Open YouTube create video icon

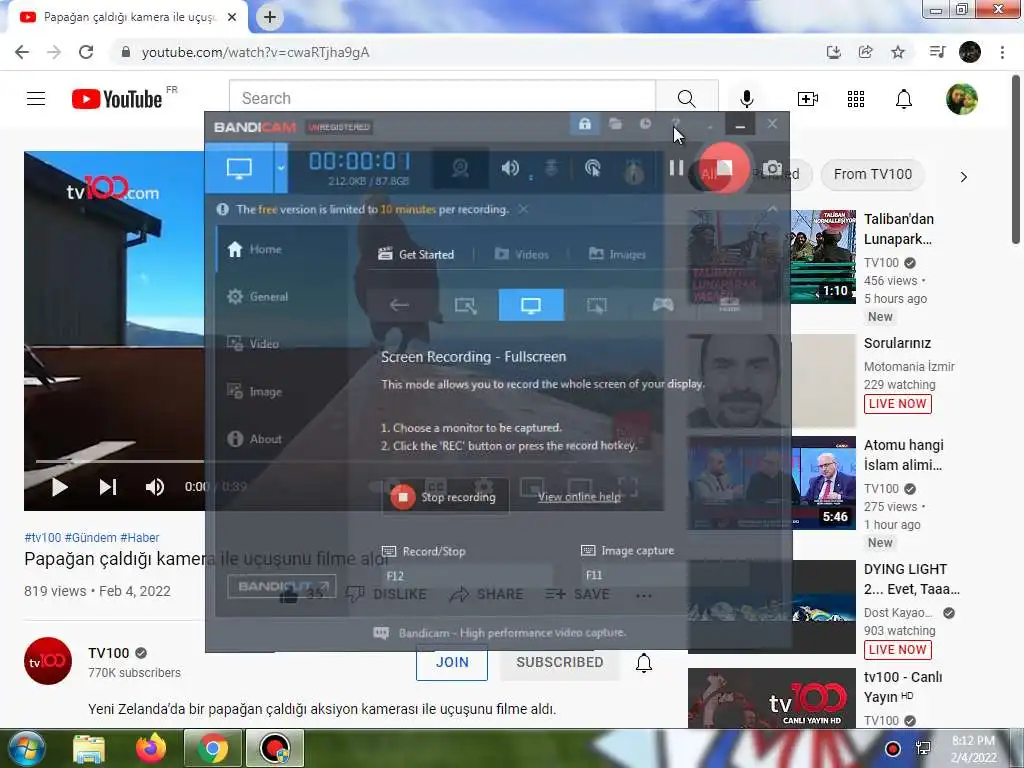808,99
